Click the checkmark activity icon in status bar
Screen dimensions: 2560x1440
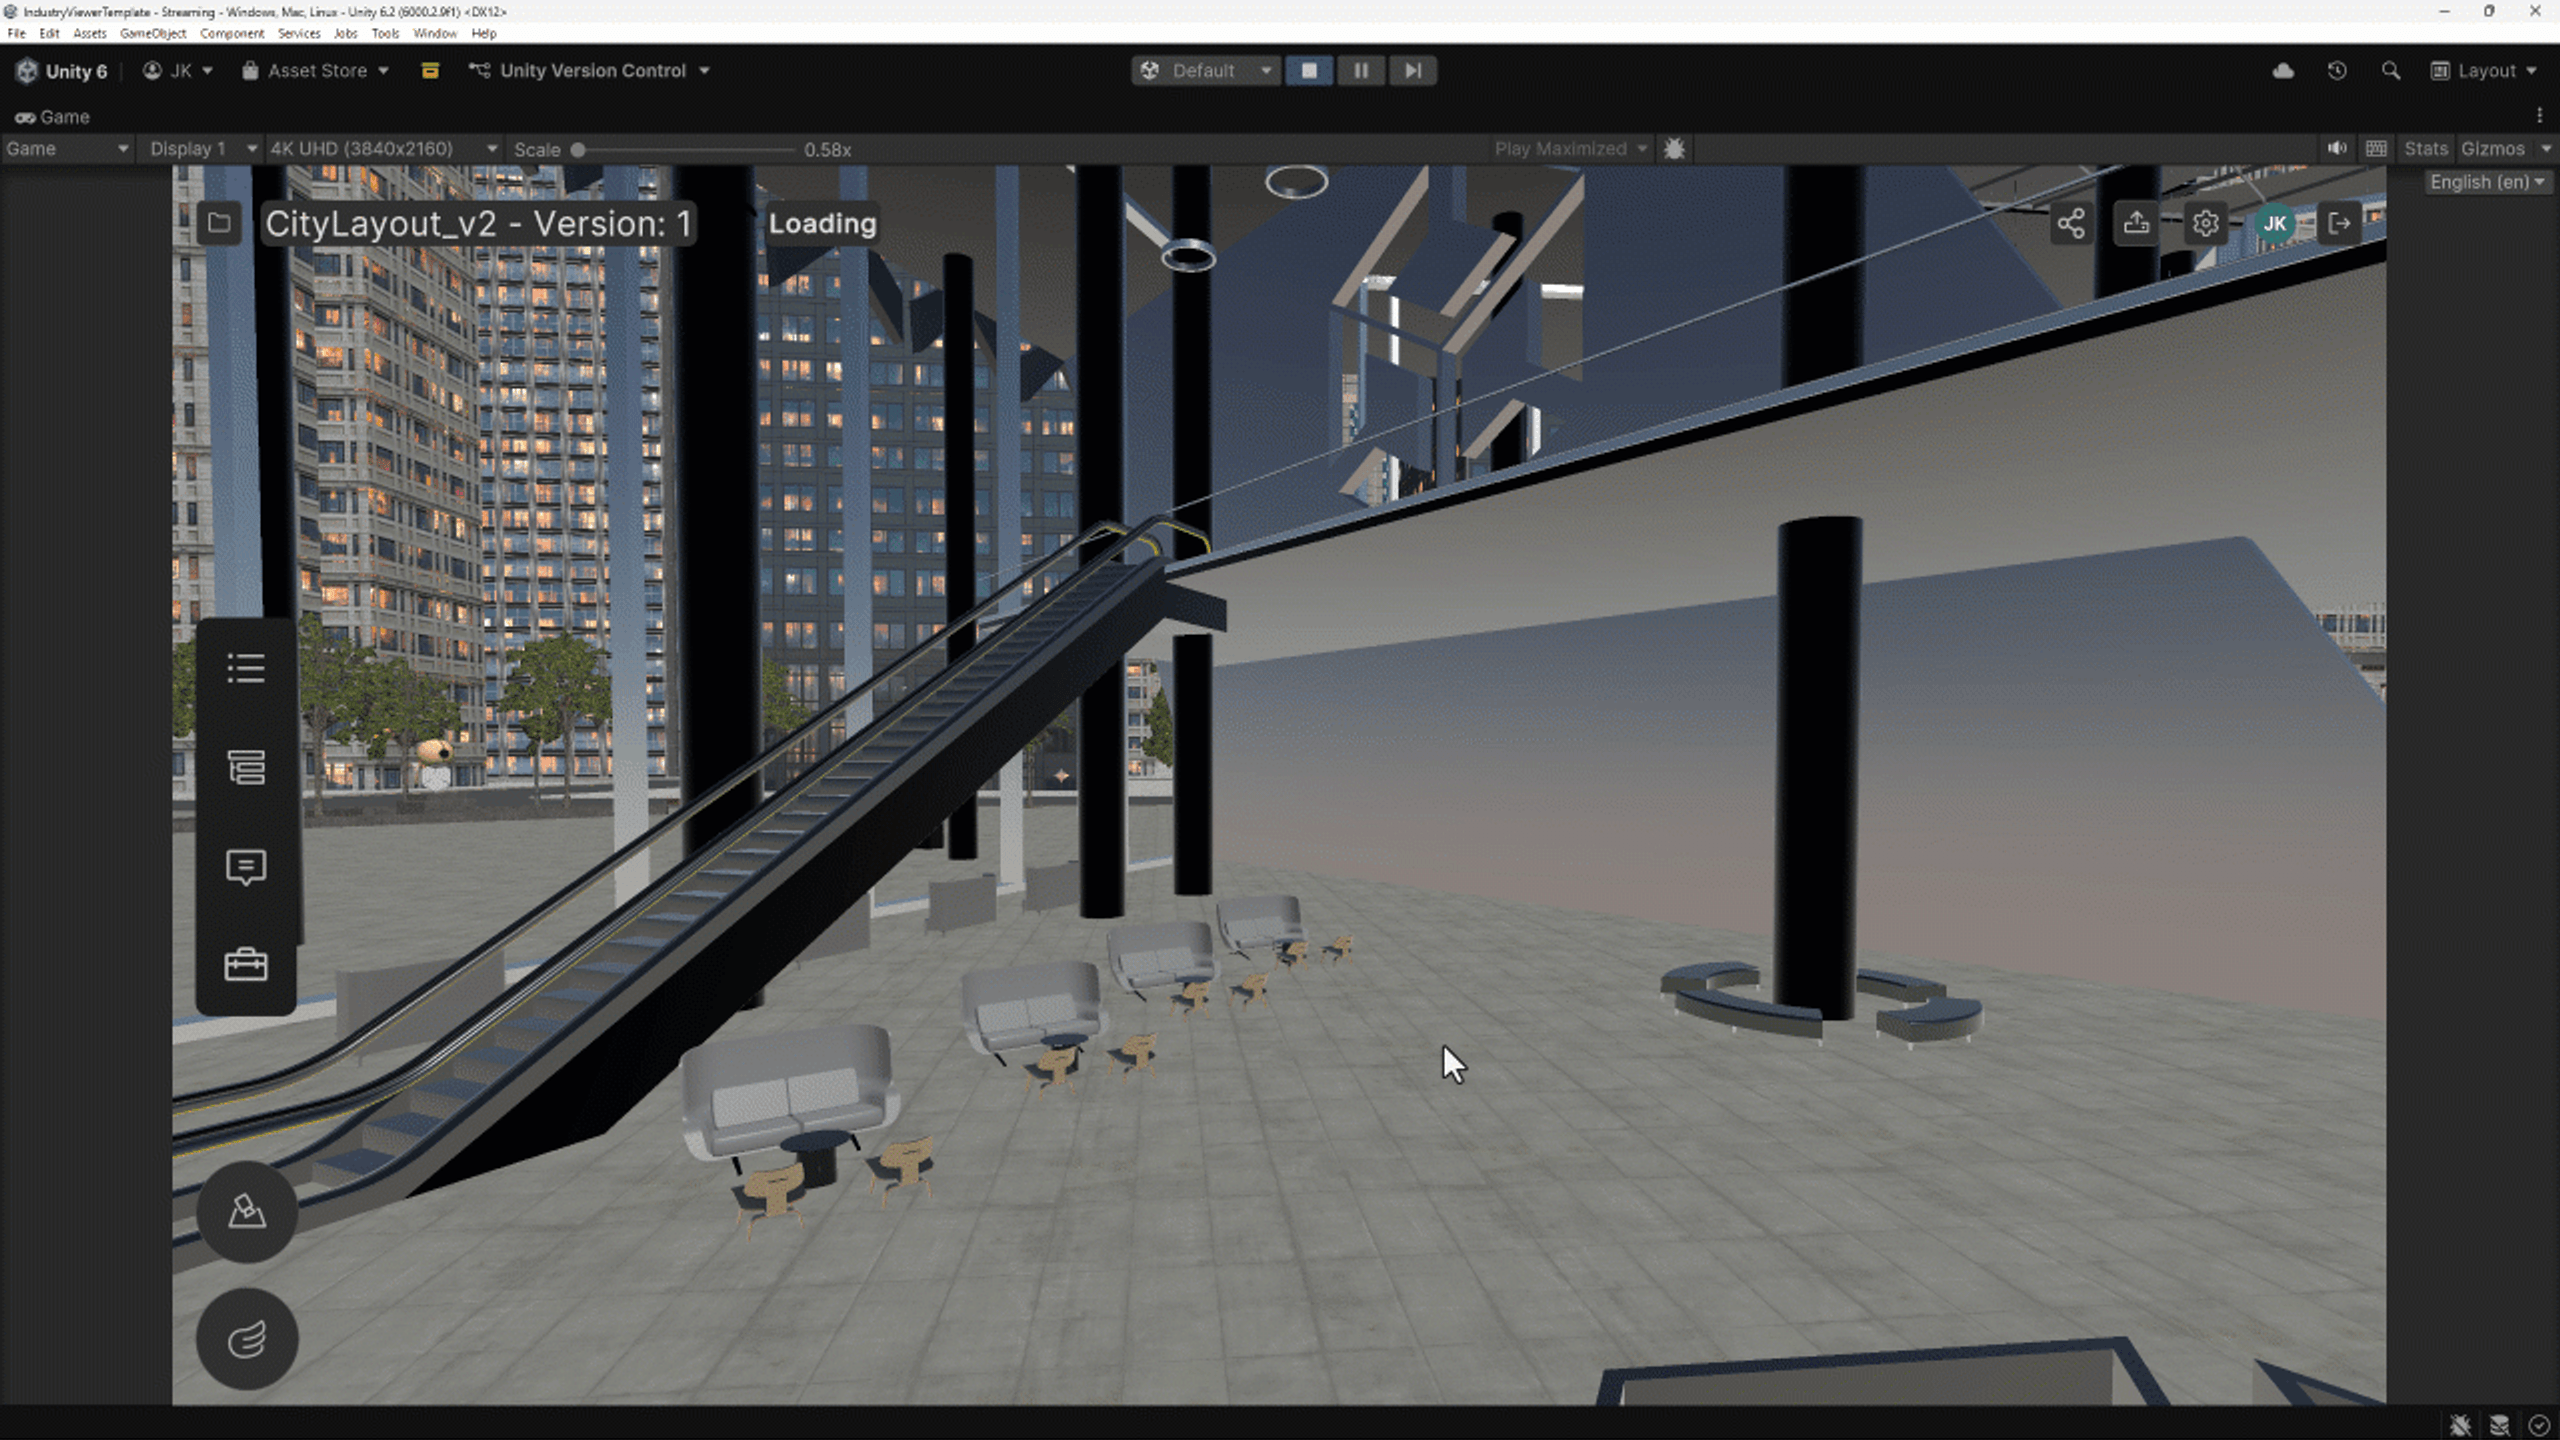(2539, 1424)
